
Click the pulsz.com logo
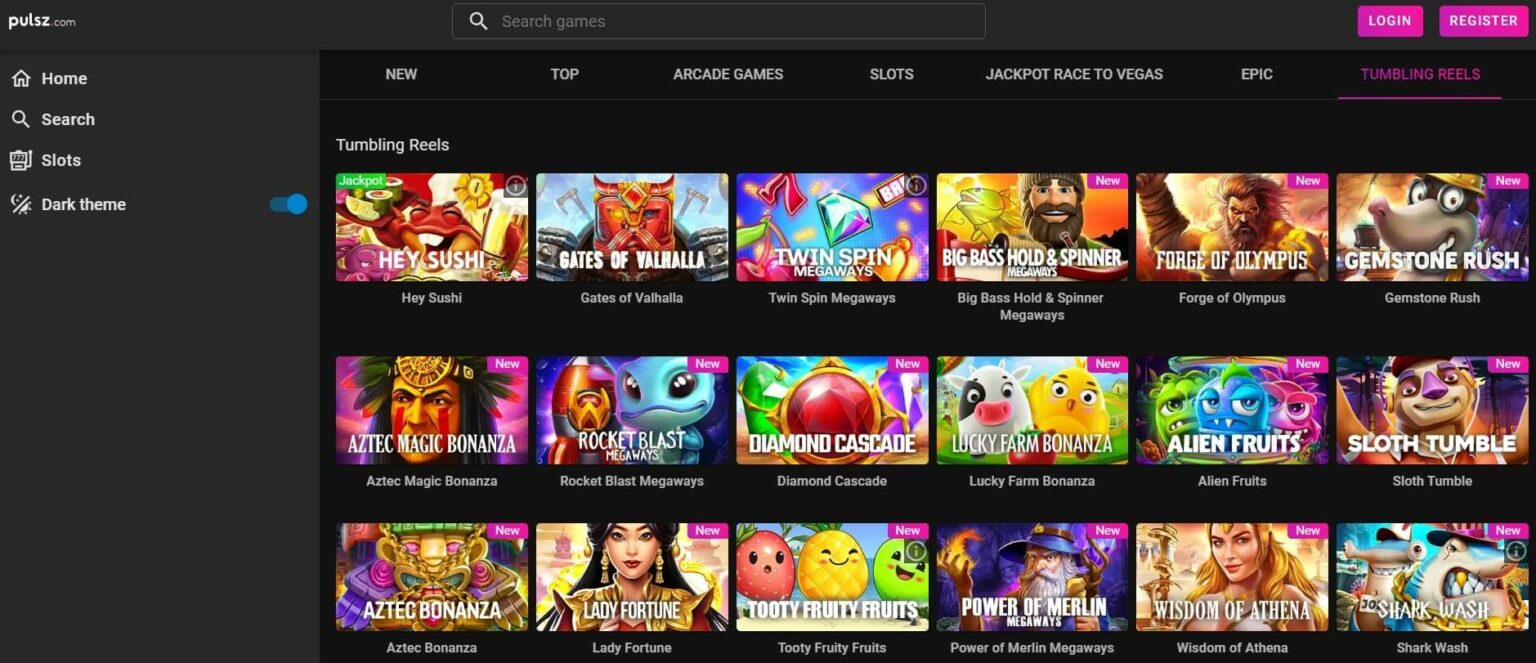(x=42, y=21)
